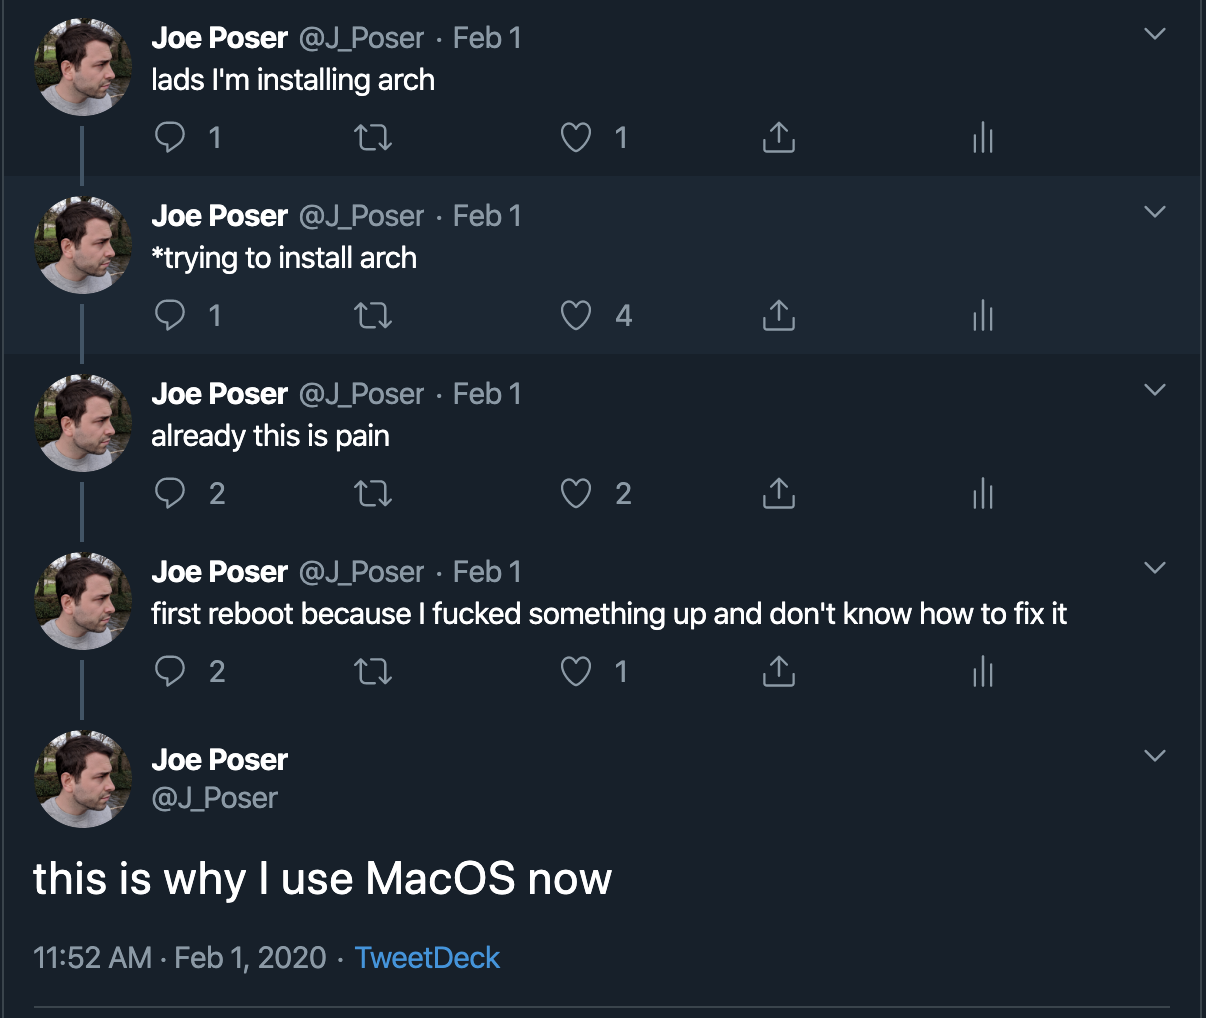Click the Feb 1 timestamp on "first reboot" tweet
The width and height of the screenshot is (1206, 1018).
pyautogui.click(x=487, y=572)
